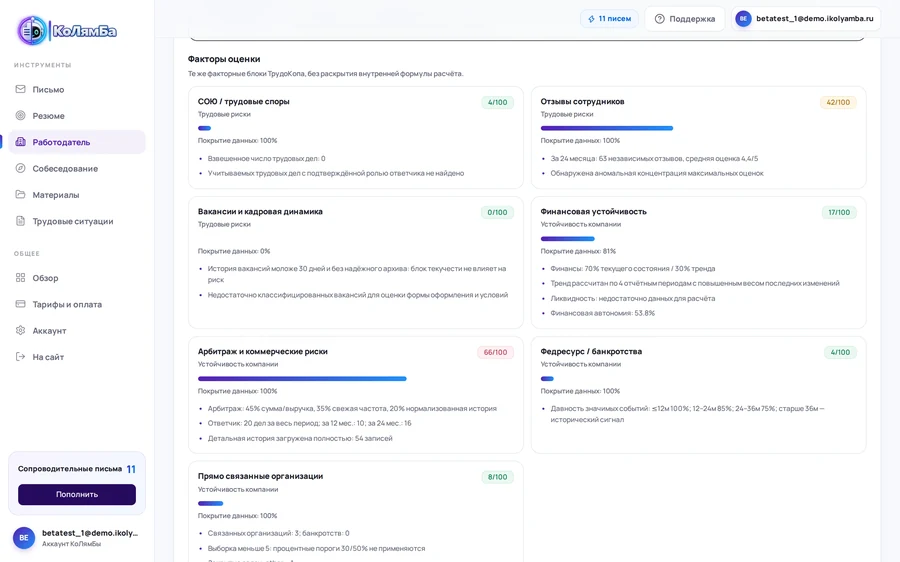This screenshot has height=562, width=900.
Task: Click the 4/100 badge on СОЮ / трудовые споры
Action: (x=497, y=102)
